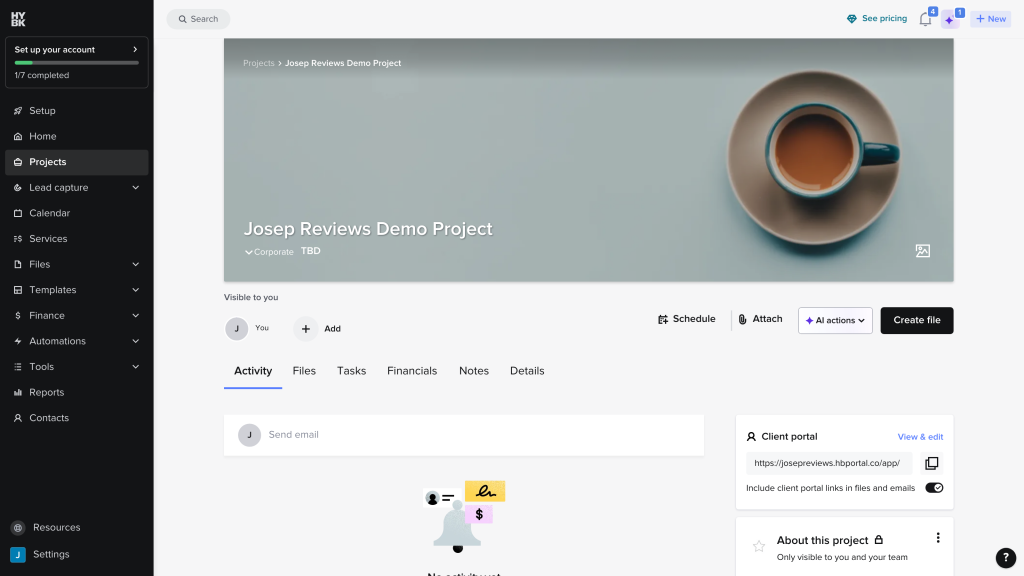Screen dimensions: 1024x576
Task: Click the Add participant plus icon
Action: point(305,328)
